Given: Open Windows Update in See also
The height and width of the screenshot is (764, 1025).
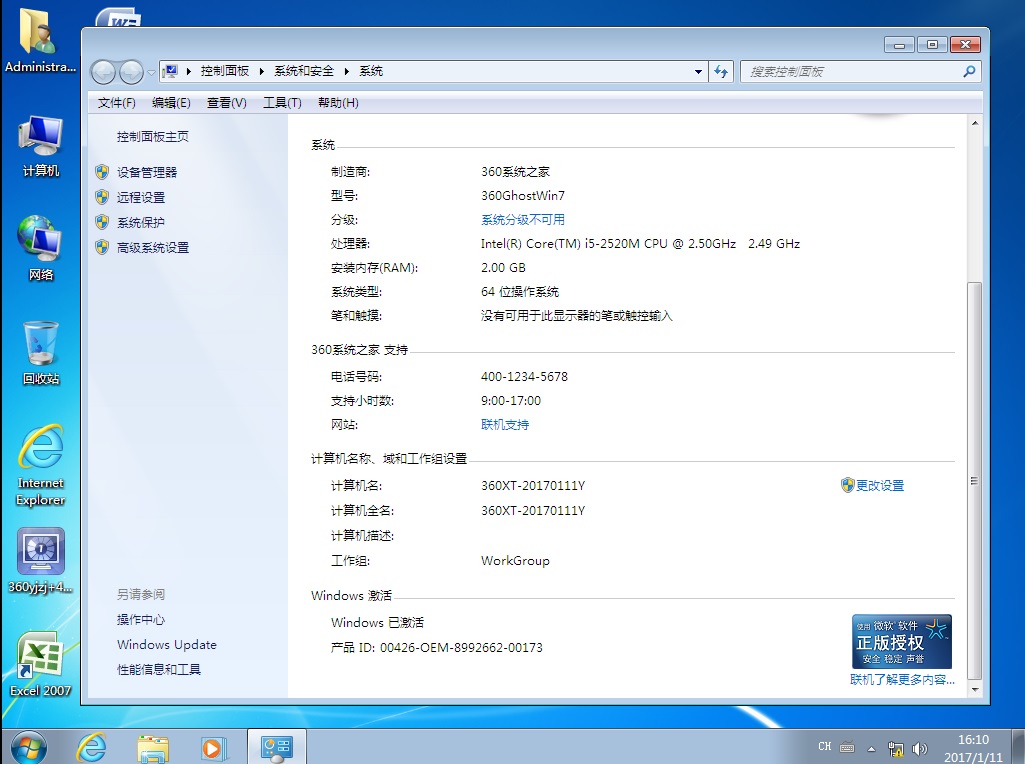Looking at the screenshot, I should 166,645.
